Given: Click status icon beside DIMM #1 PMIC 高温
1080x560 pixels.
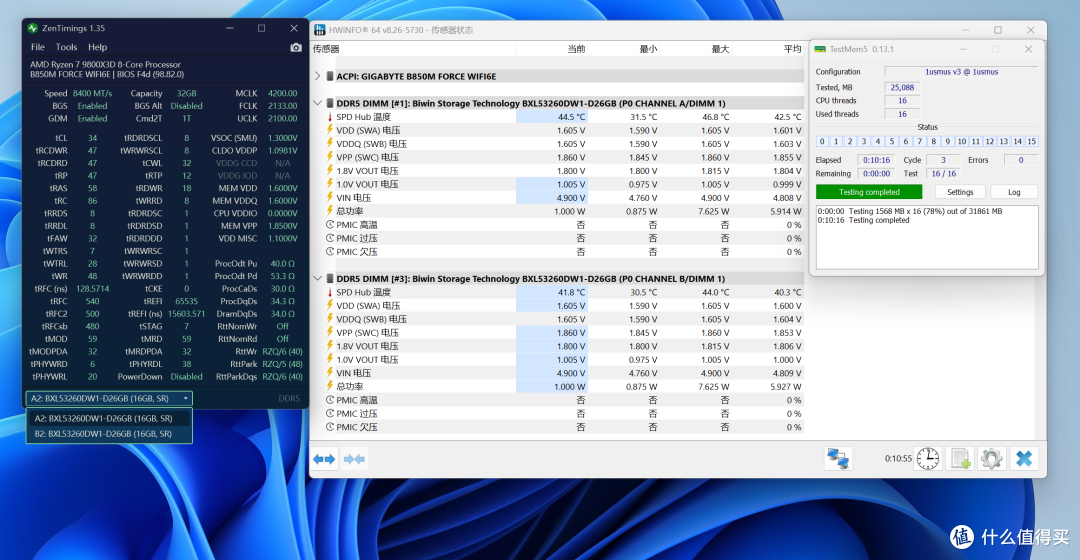Looking at the screenshot, I should click(330, 225).
